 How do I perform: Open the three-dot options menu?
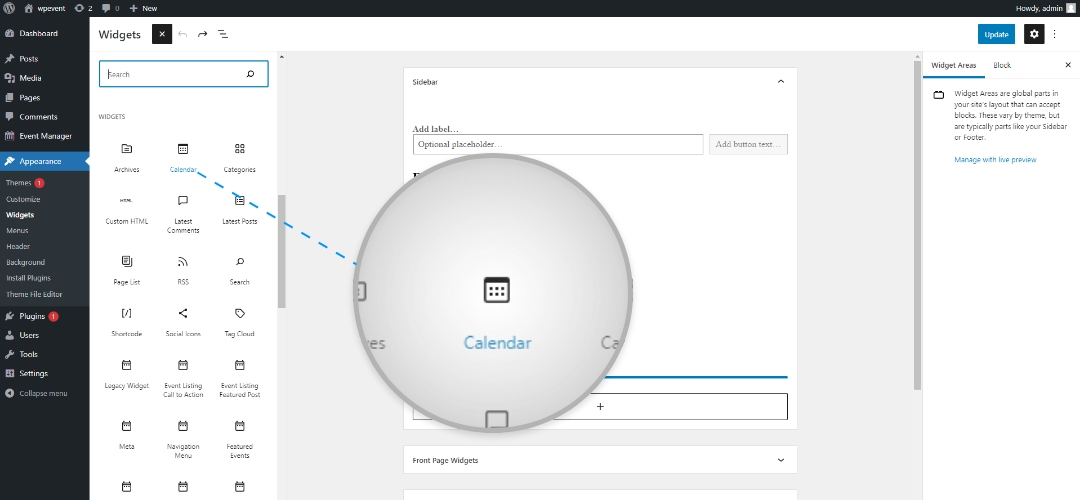[1054, 34]
